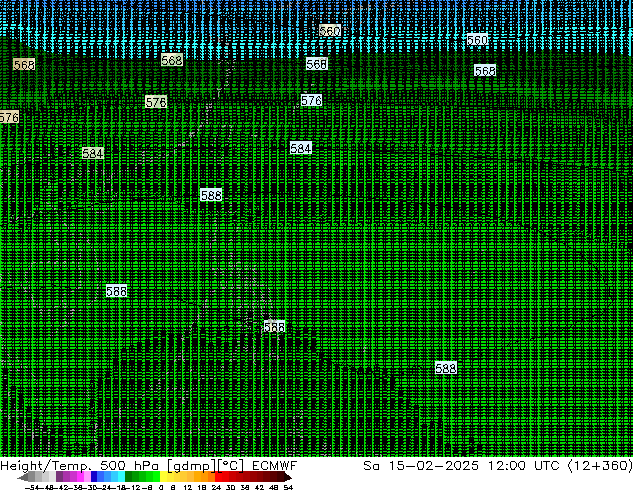634x490 pixels.
Task: Click the beige-backed 560 contour label
Action: click(330, 31)
